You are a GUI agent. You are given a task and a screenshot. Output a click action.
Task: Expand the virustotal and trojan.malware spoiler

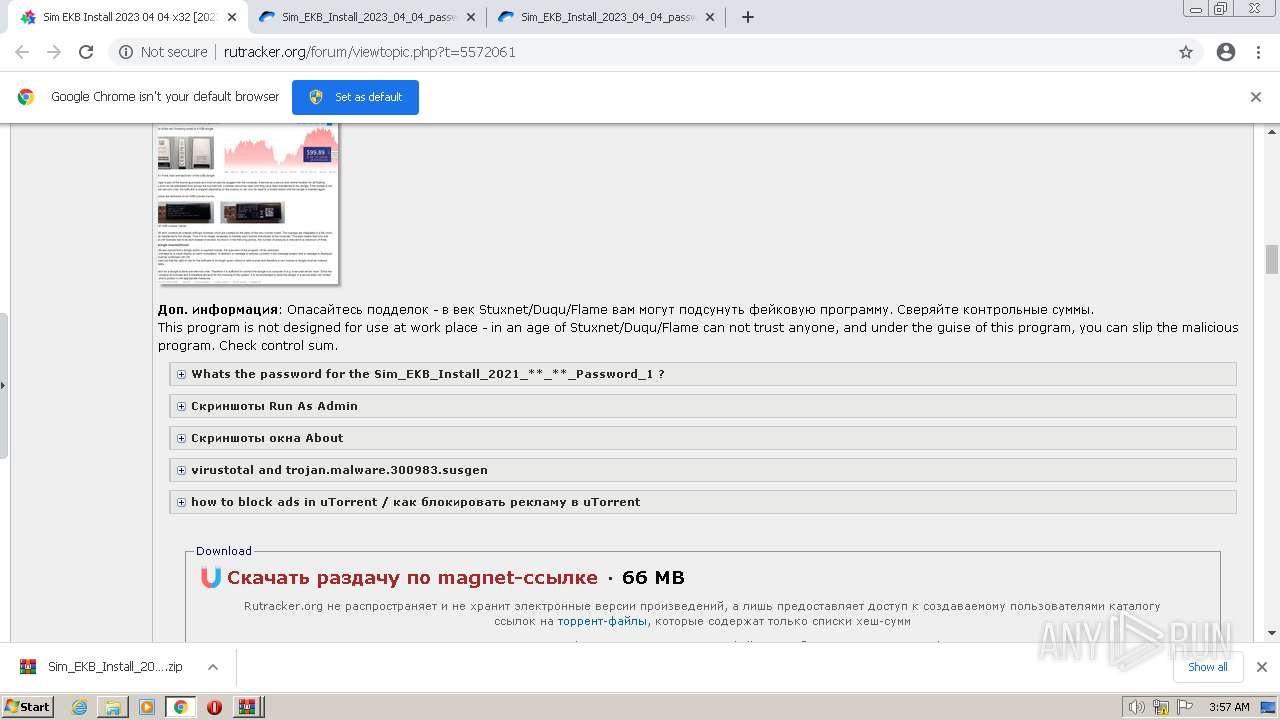coord(703,470)
